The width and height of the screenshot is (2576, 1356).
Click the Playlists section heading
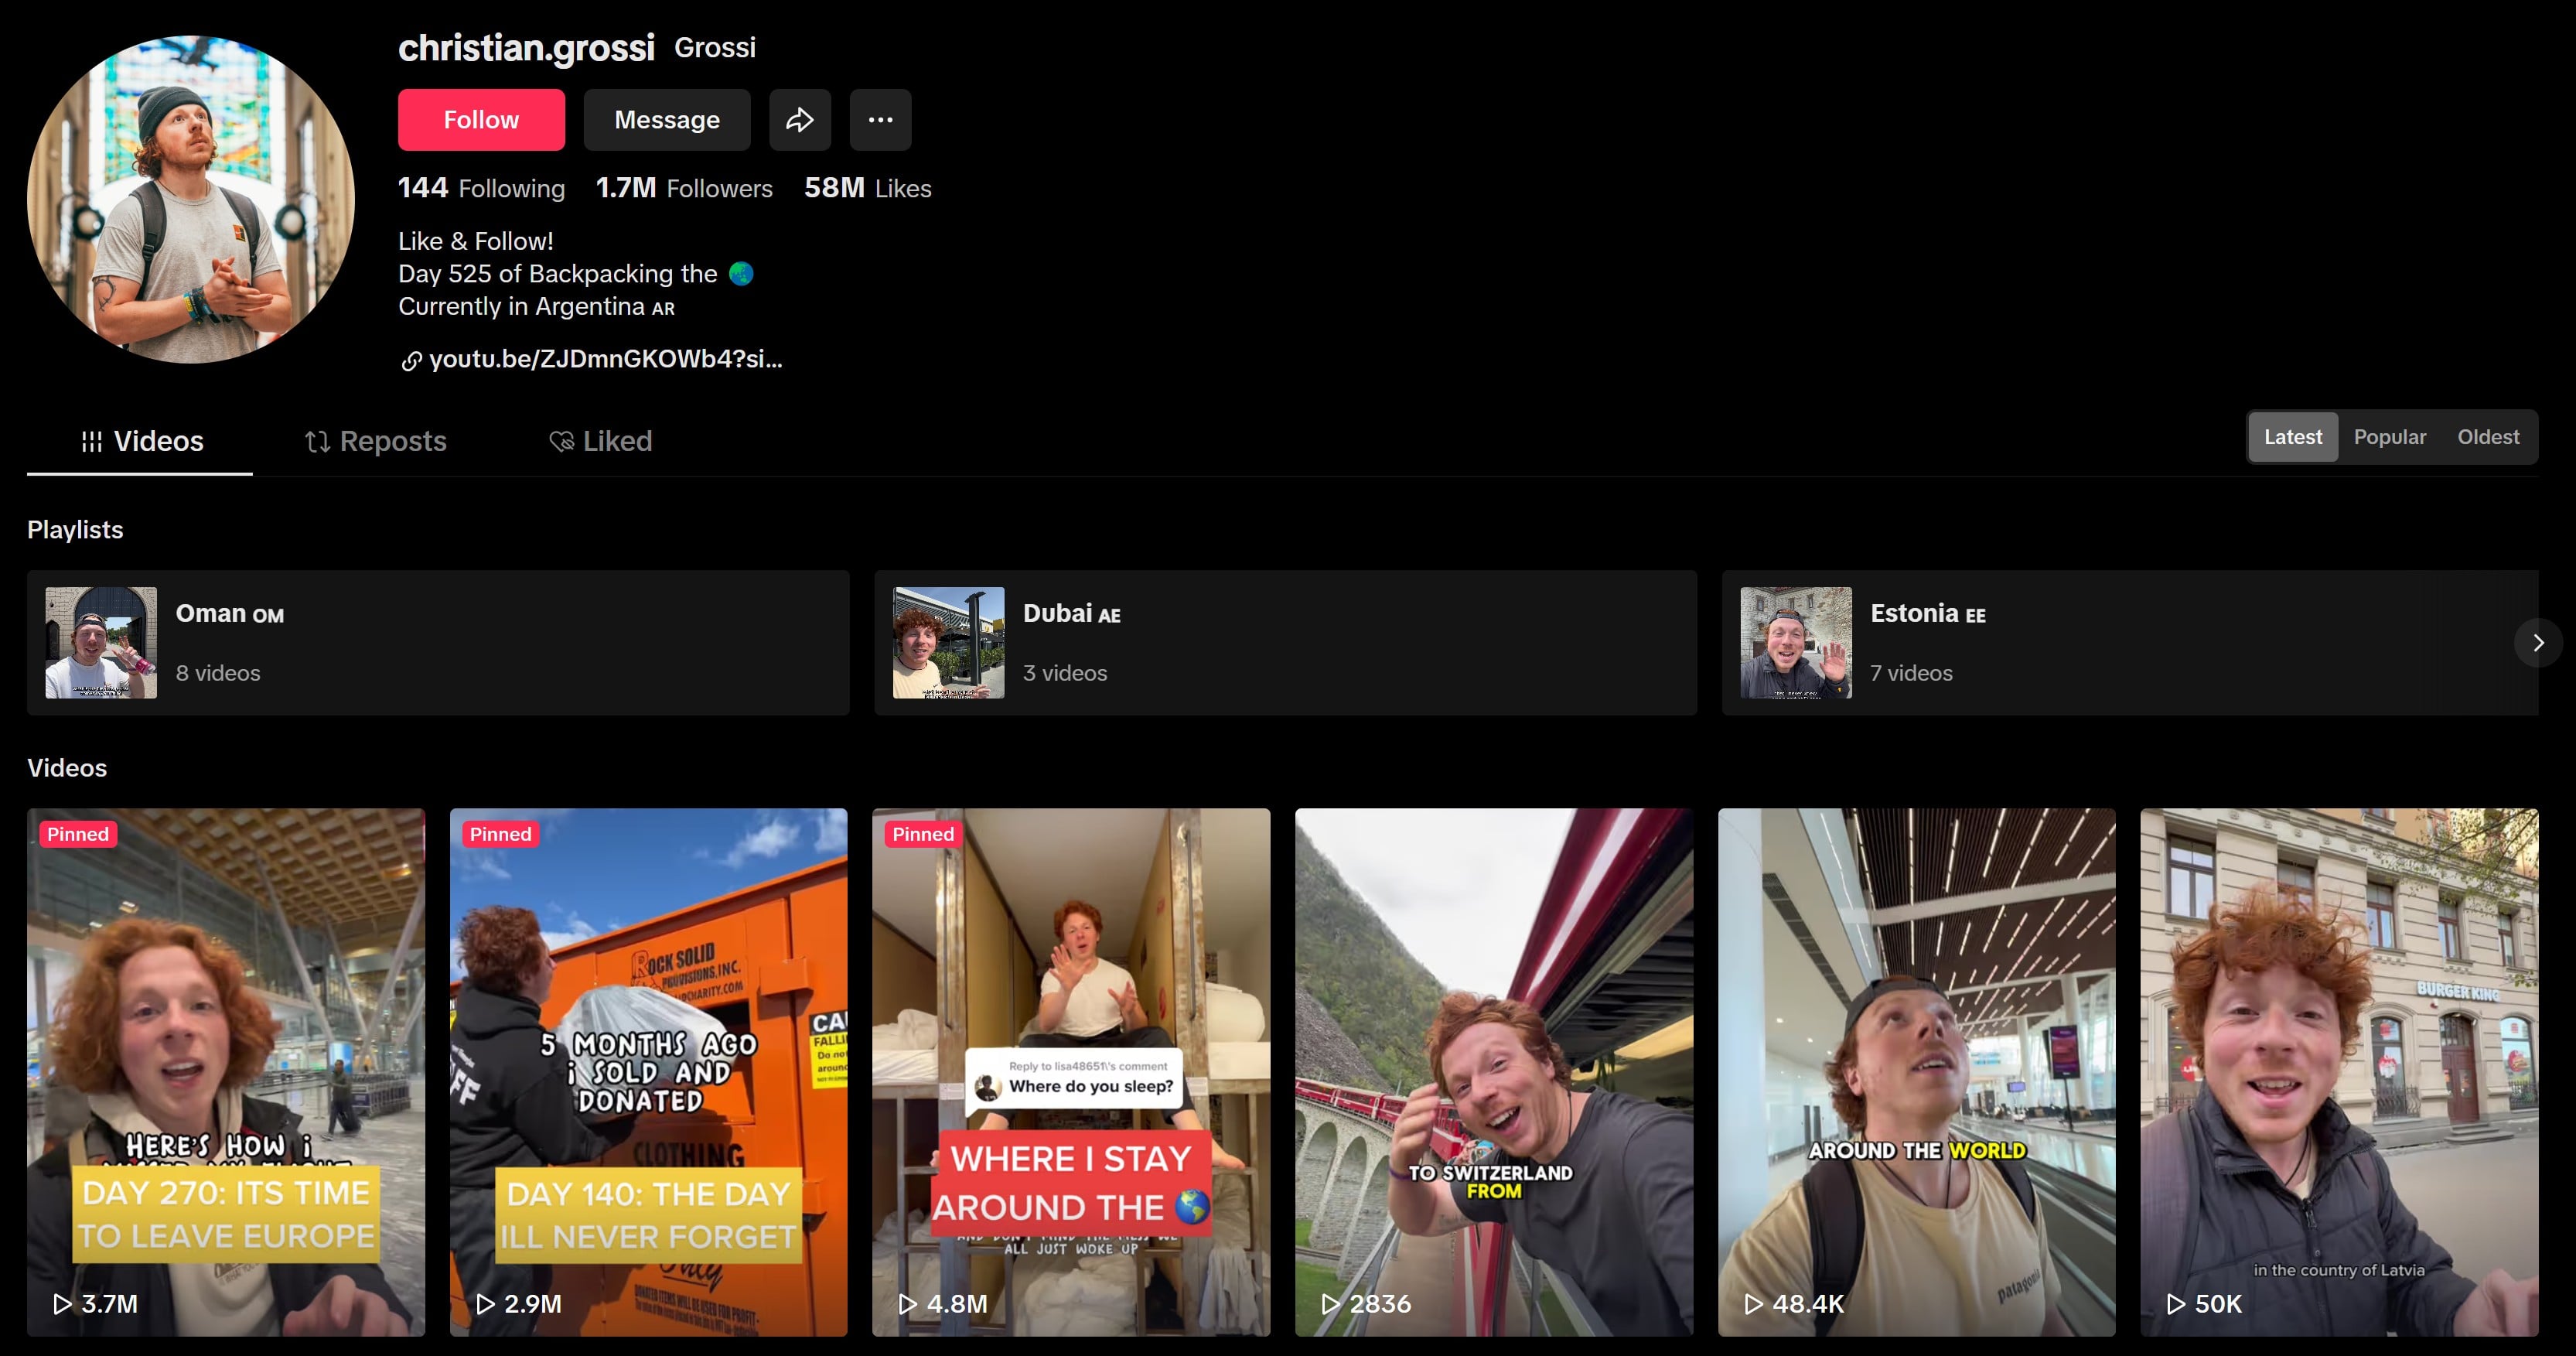75,530
